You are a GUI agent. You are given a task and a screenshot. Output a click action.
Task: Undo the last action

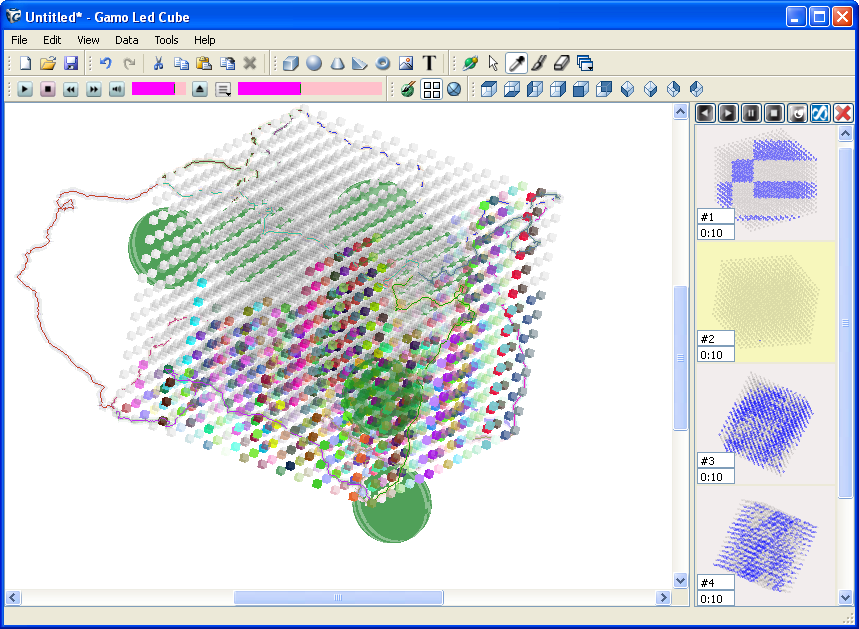106,64
